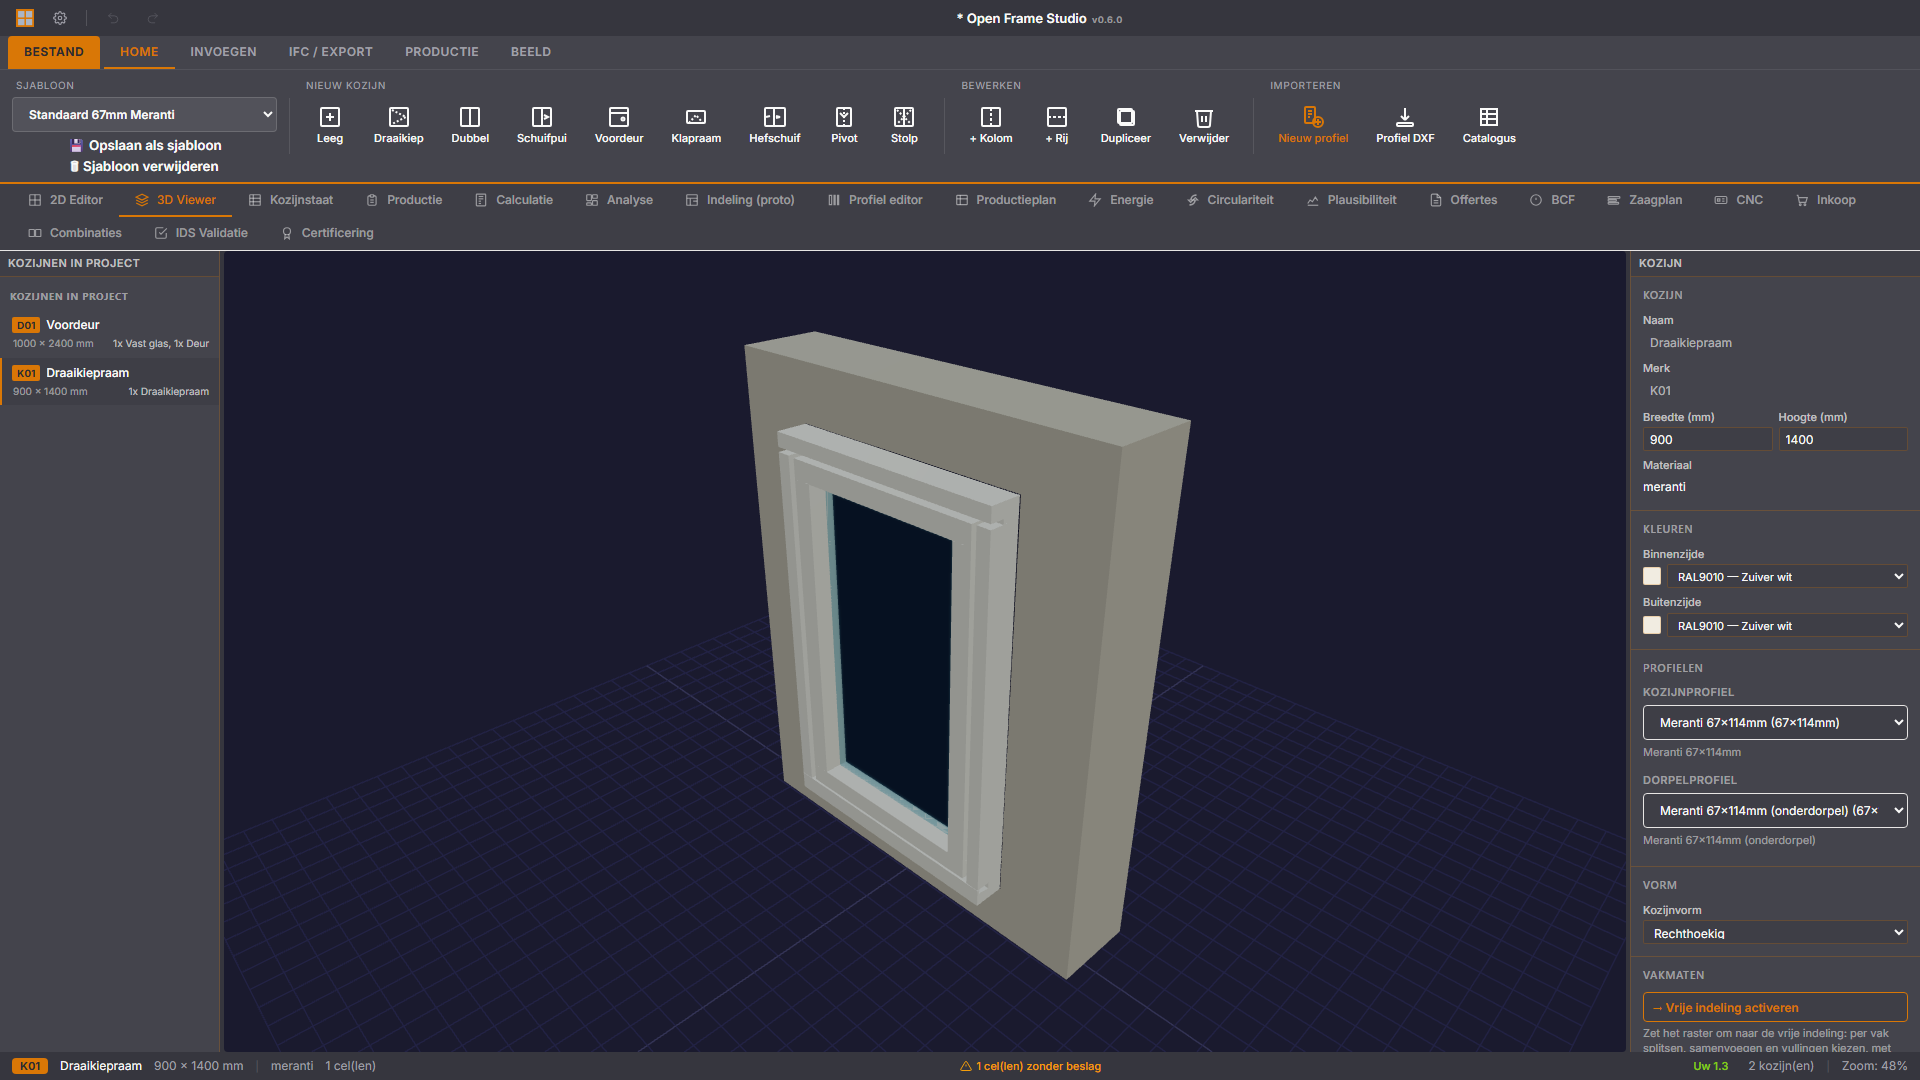Insert a Stolp door frame
Image resolution: width=1920 pixels, height=1080 pixels.
[x=904, y=126]
